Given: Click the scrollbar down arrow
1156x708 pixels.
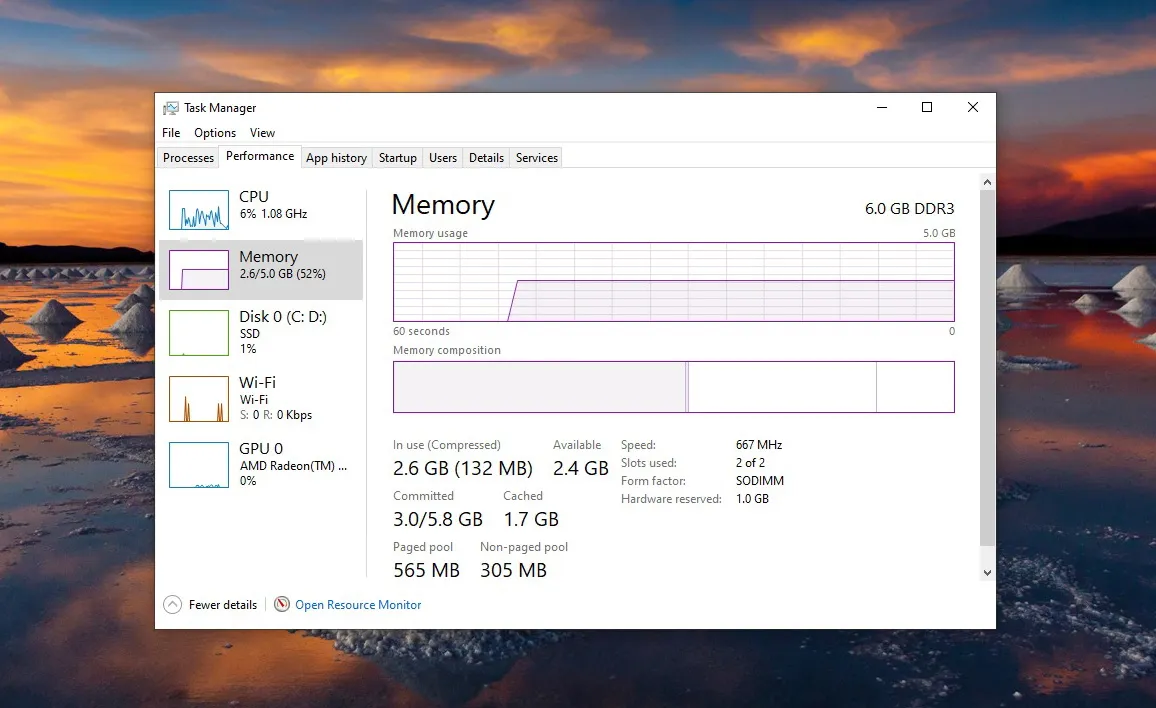Looking at the screenshot, I should [987, 573].
